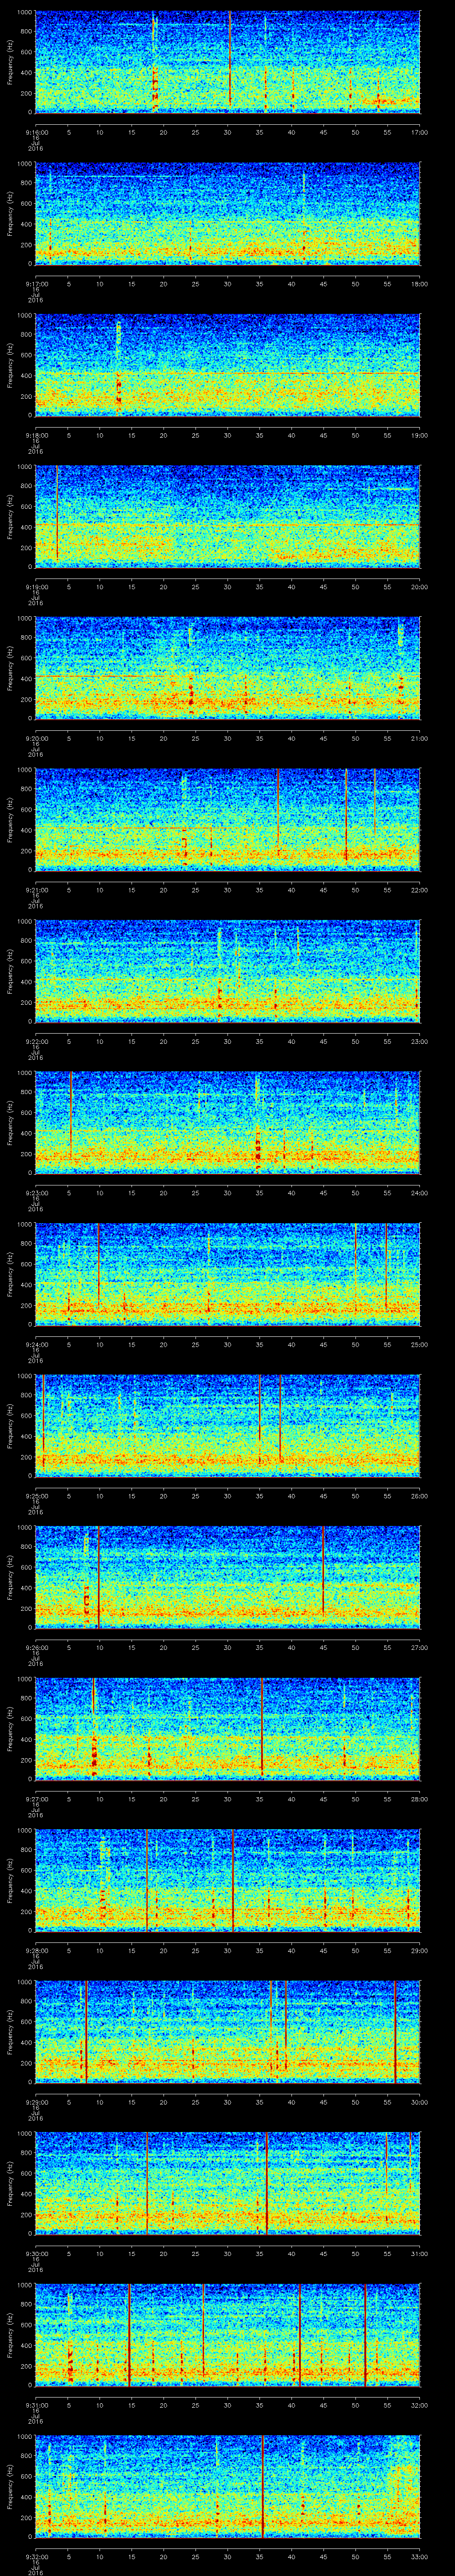This screenshot has height=2576, width=455.
Task: Open the spectrogram panel starting at 9:26:00
Action: tap(227, 1576)
